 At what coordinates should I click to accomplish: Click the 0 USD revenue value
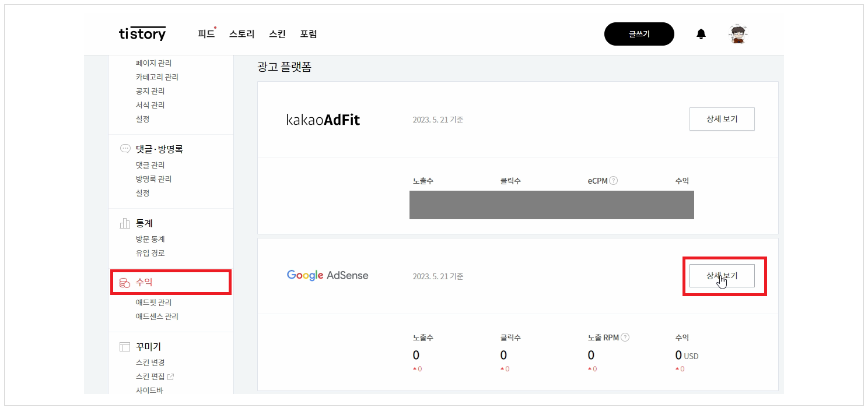click(x=687, y=355)
